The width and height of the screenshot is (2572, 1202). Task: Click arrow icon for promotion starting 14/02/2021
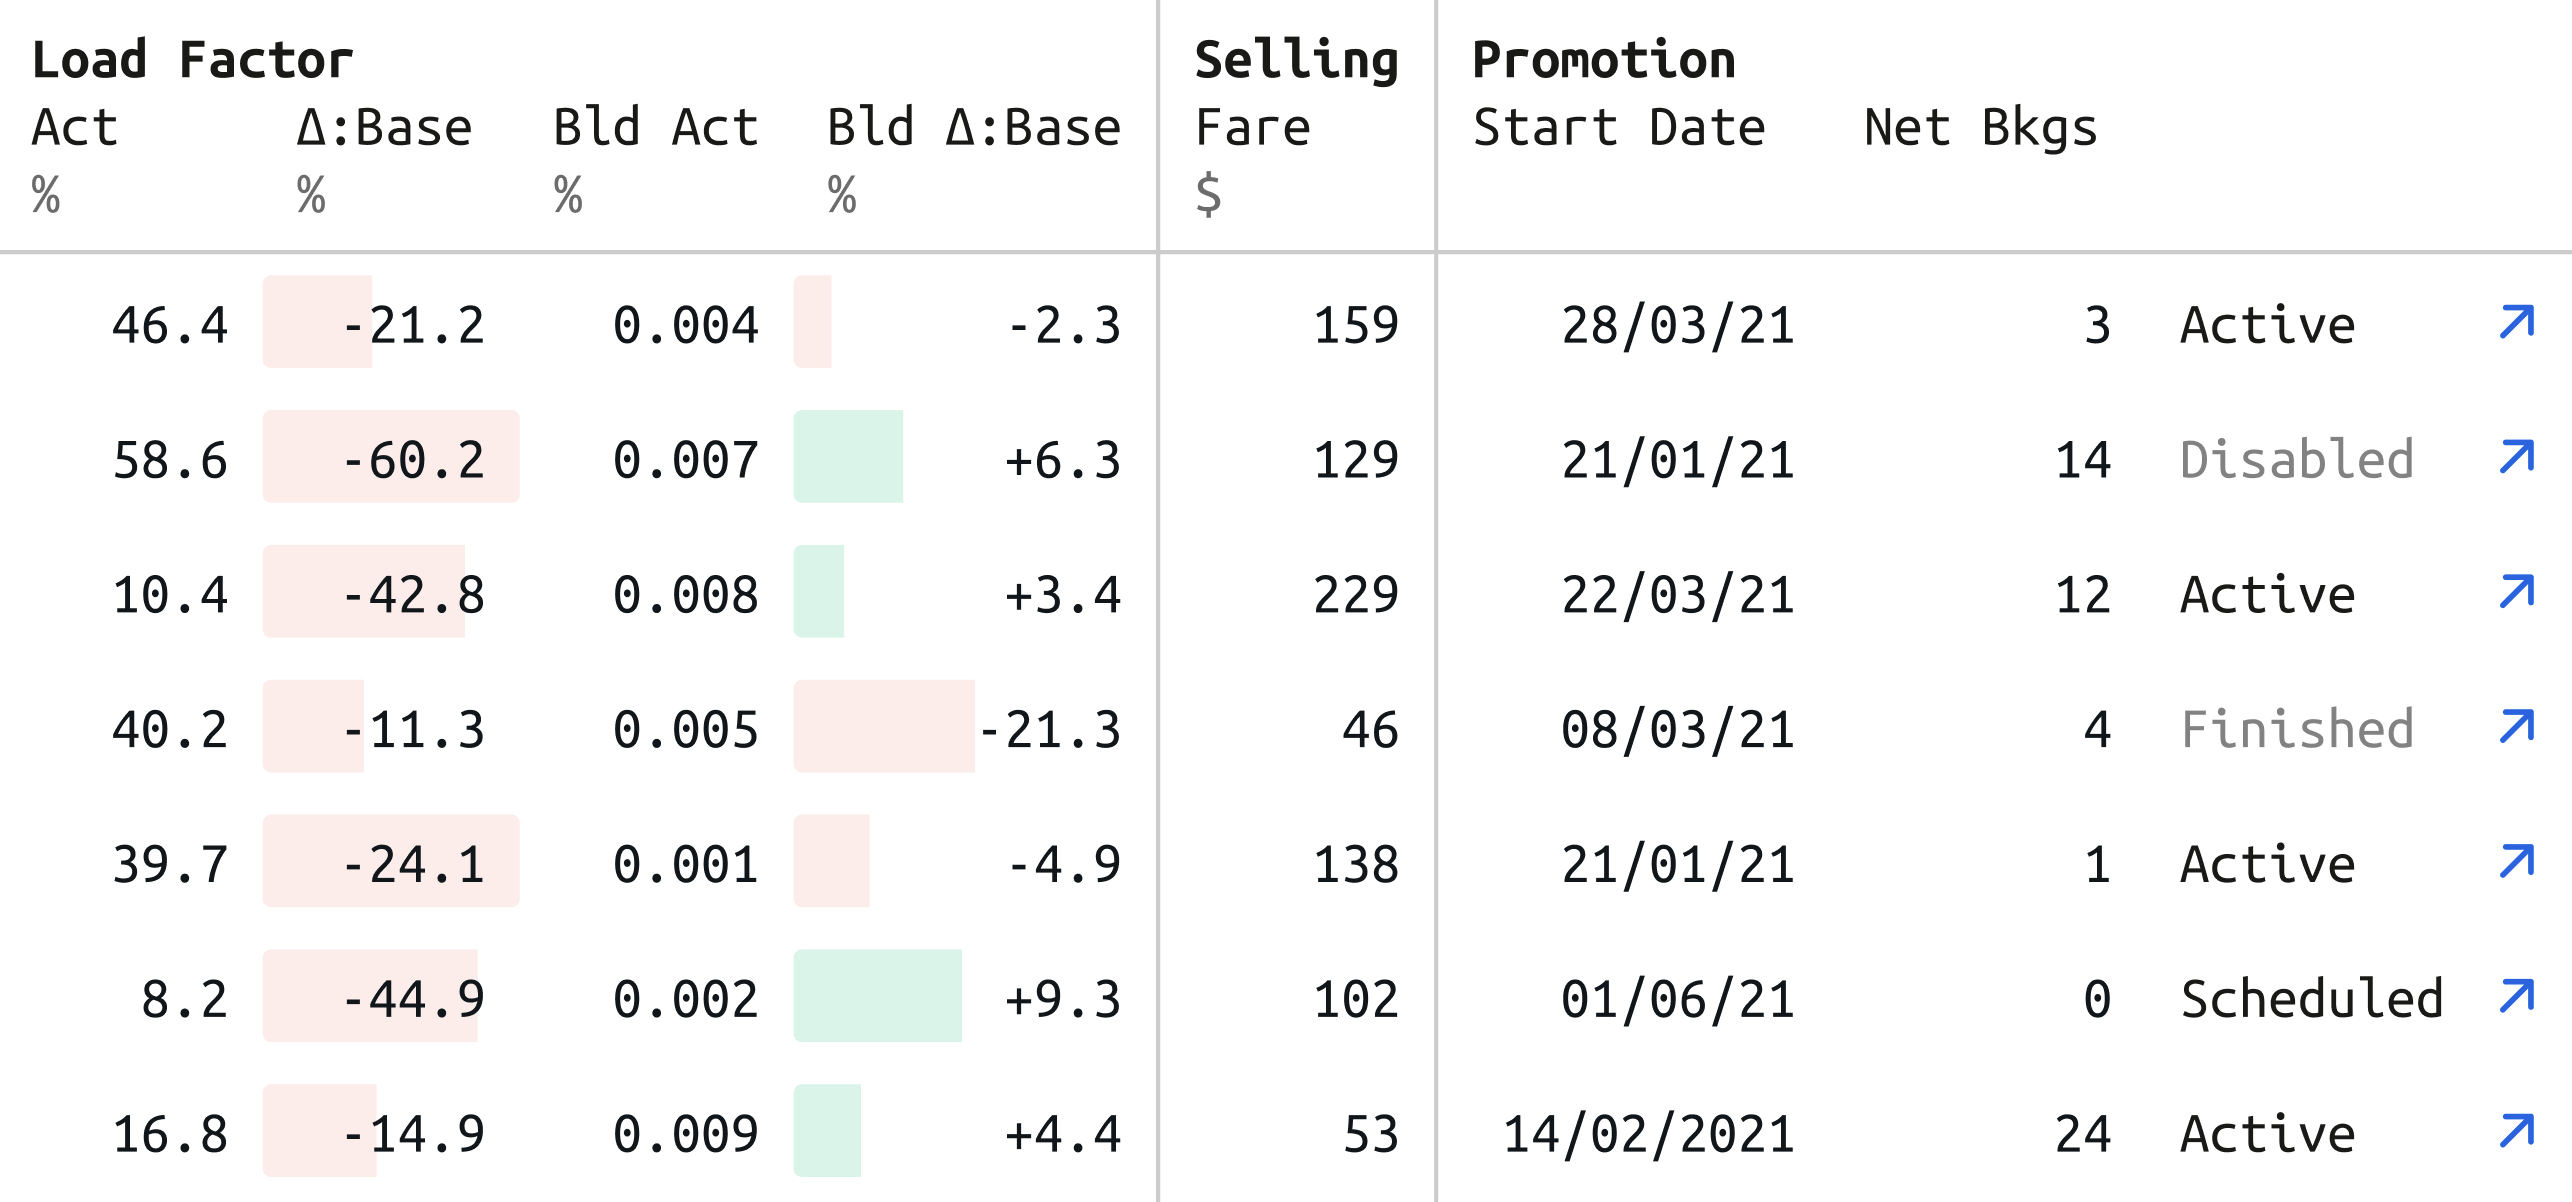2516,1133
